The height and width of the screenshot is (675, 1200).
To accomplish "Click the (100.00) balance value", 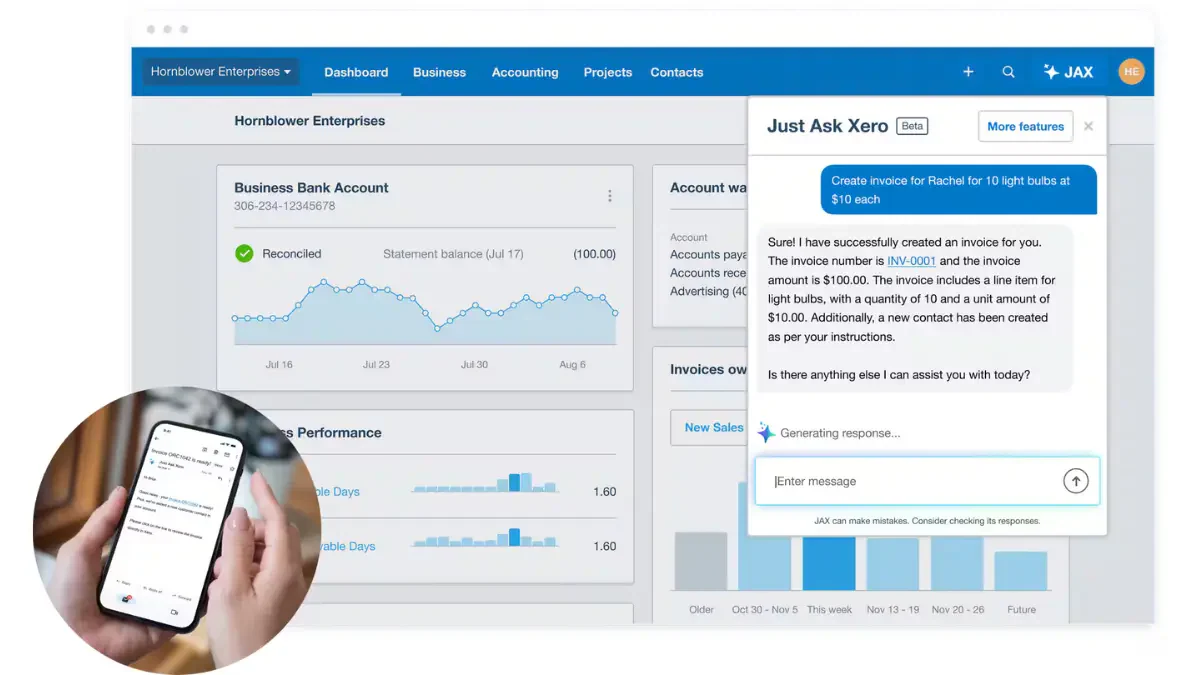I will 594,254.
